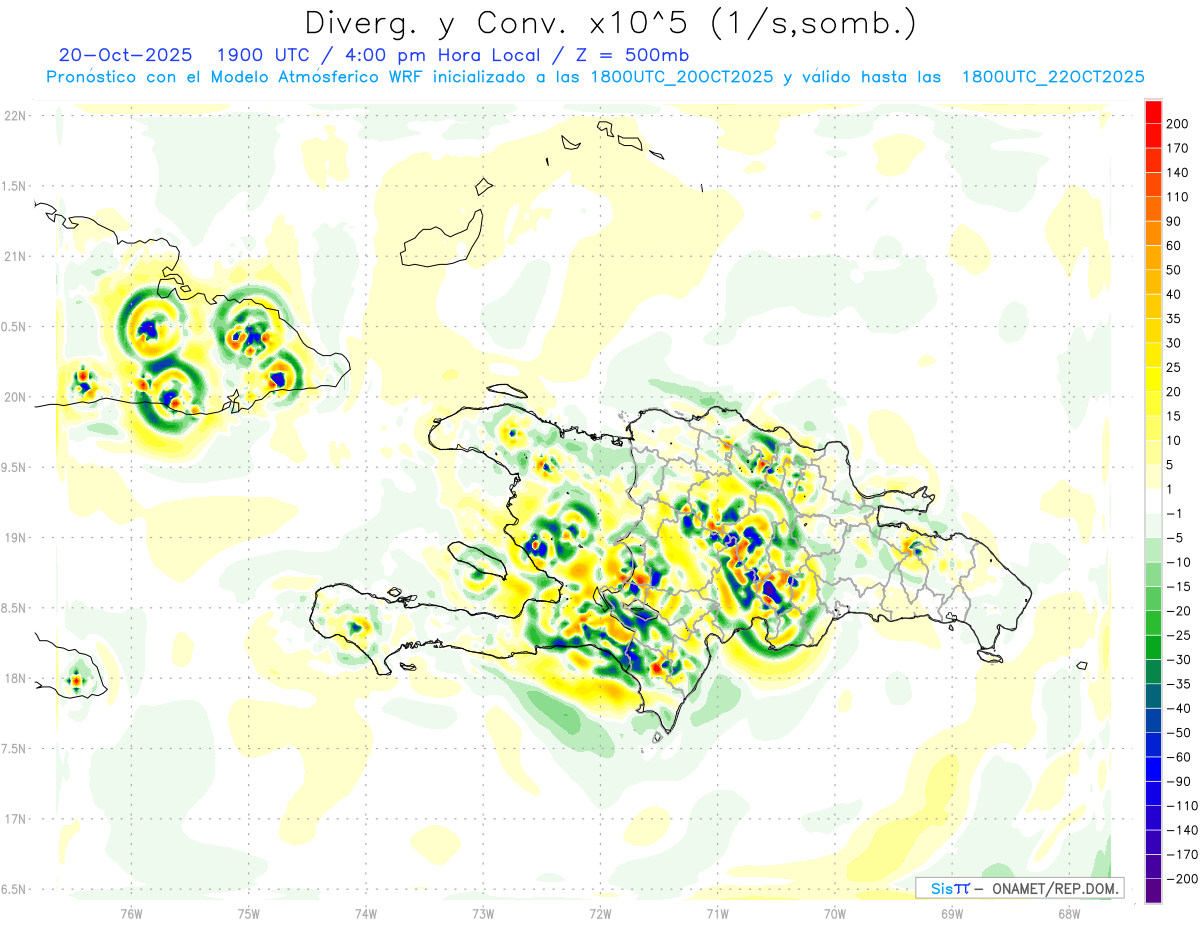Click the '17N' latitude label

(x=16, y=819)
